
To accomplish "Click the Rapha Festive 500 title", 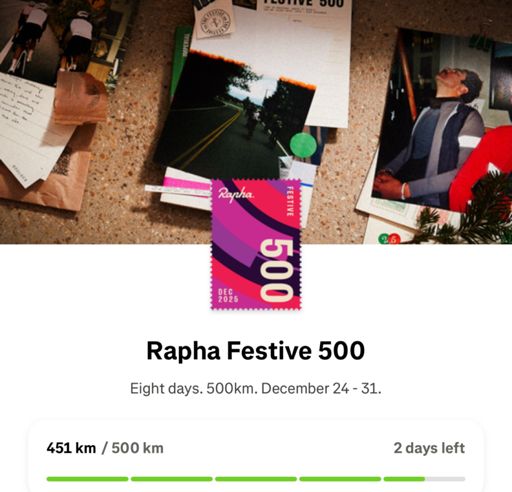I will [256, 351].
